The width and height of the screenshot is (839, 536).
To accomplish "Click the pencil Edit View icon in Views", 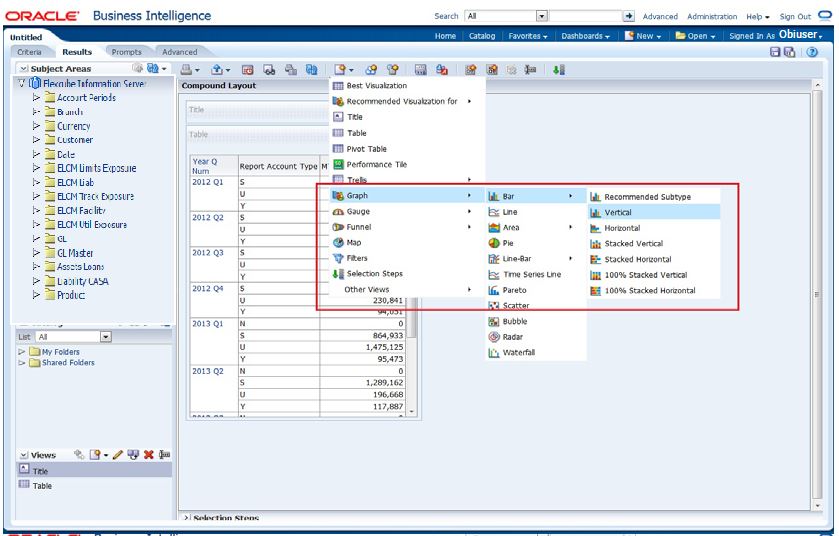I will click(118, 455).
